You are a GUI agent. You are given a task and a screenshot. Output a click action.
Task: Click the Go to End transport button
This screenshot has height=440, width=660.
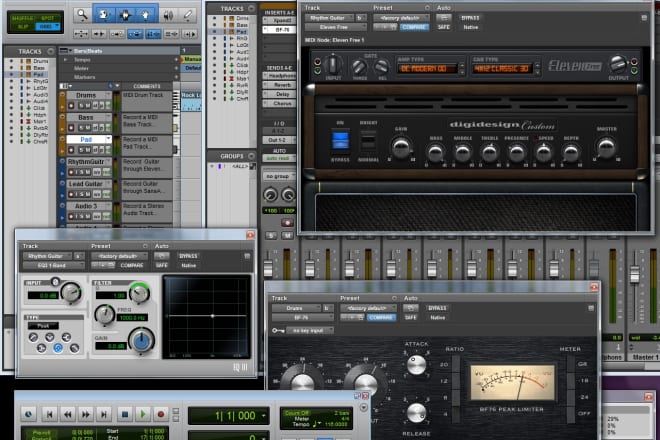tap(104, 414)
